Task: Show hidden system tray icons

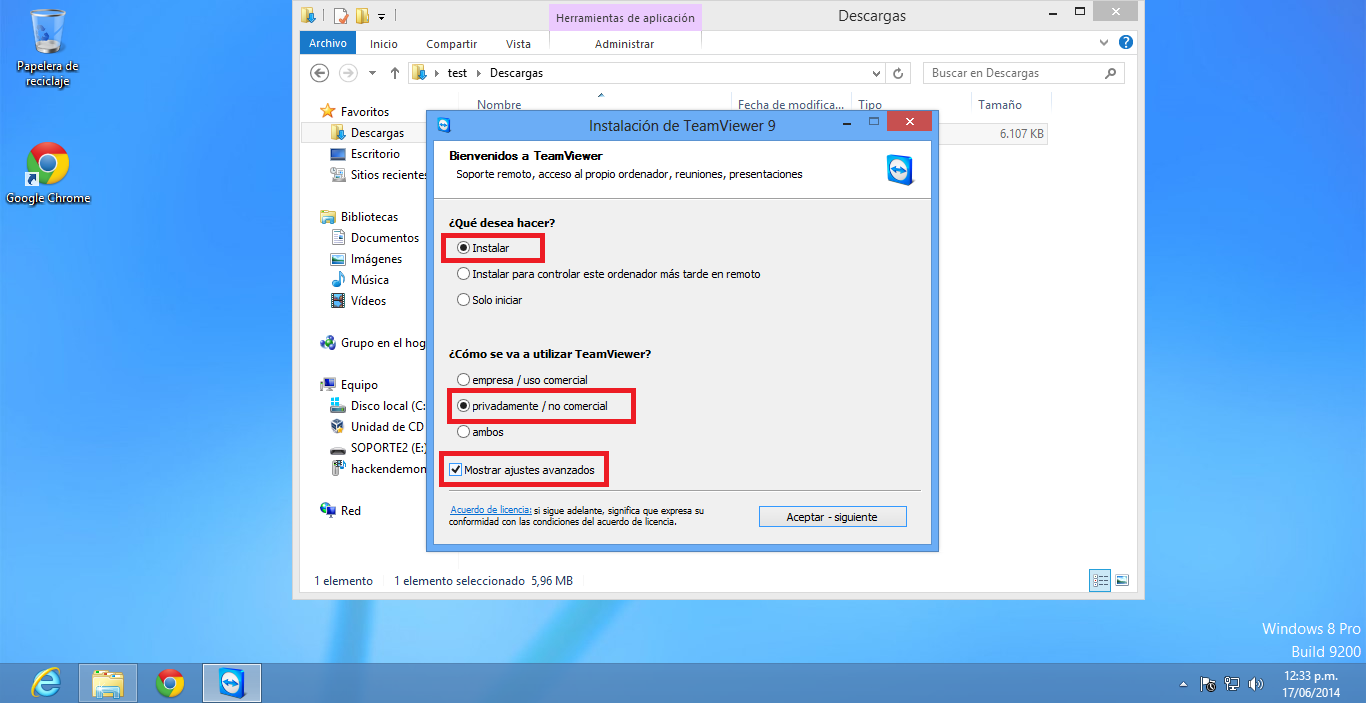Action: tap(1184, 685)
